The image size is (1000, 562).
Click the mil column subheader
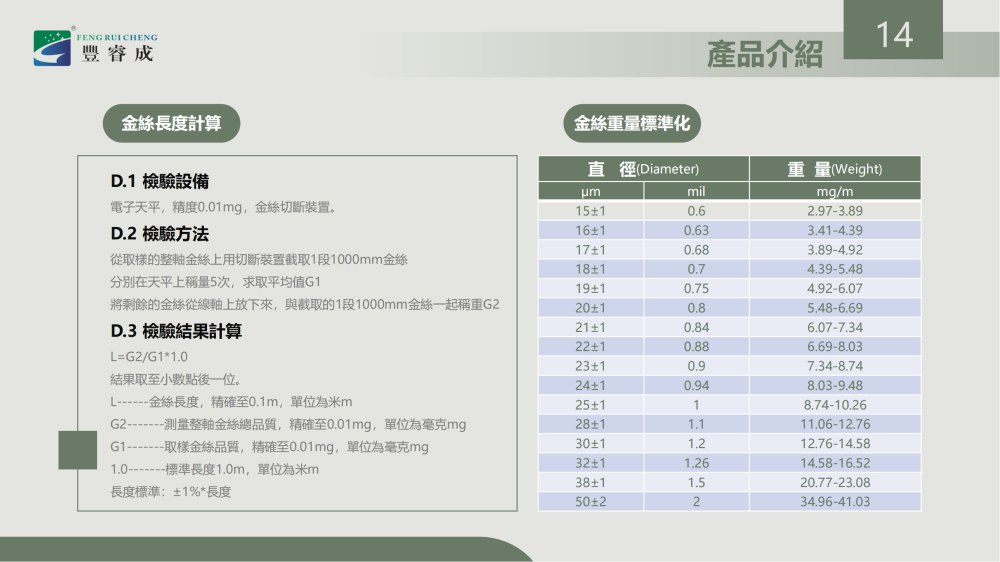pos(696,191)
